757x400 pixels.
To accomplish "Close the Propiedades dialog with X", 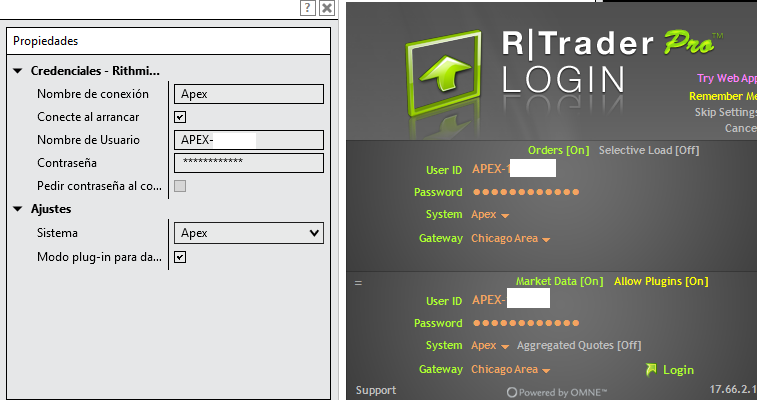I will (327, 8).
